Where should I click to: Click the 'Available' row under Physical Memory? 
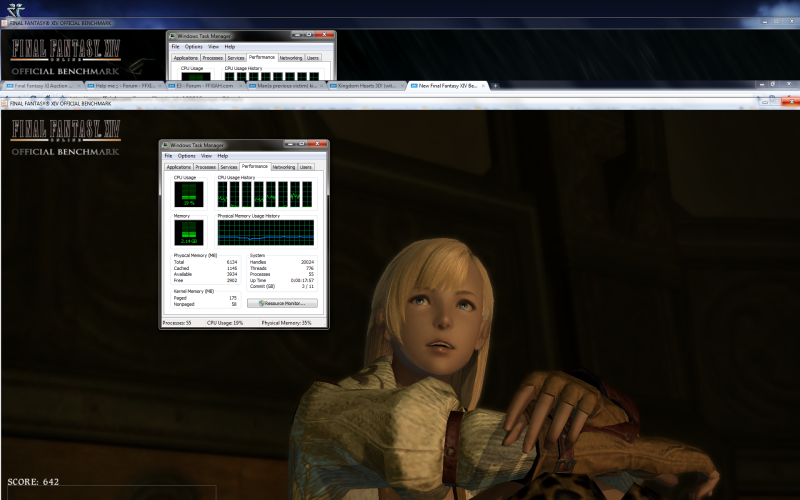(x=205, y=274)
